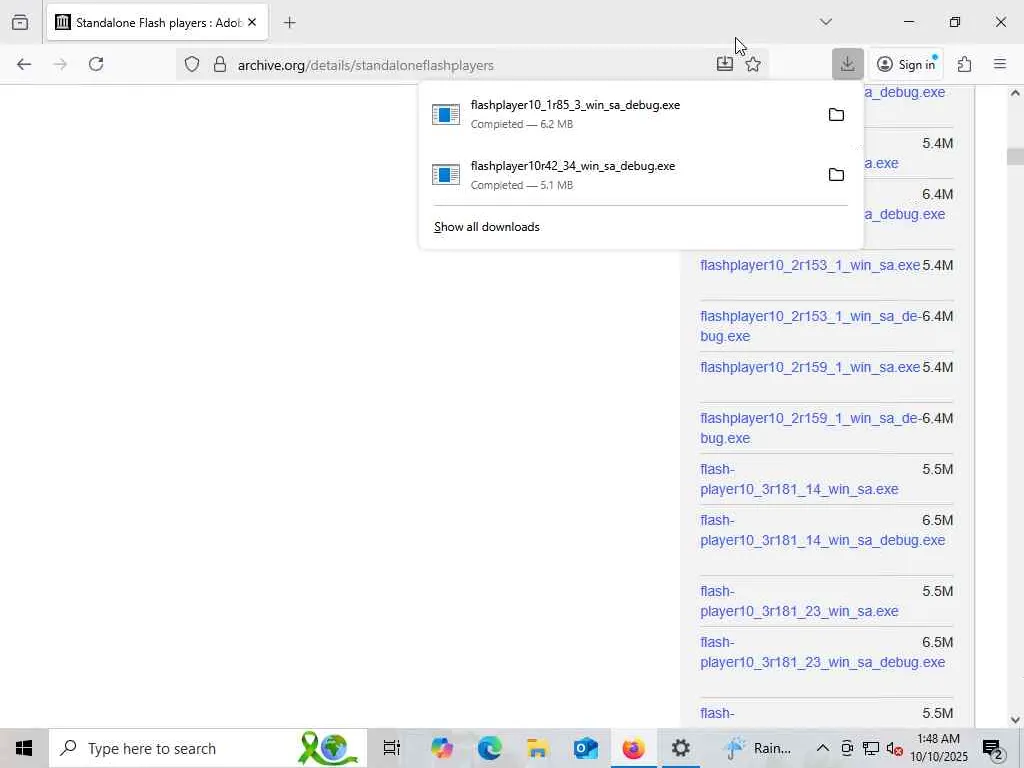Click the page scrollbar thumb
This screenshot has height=768, width=1024.
(x=1015, y=157)
